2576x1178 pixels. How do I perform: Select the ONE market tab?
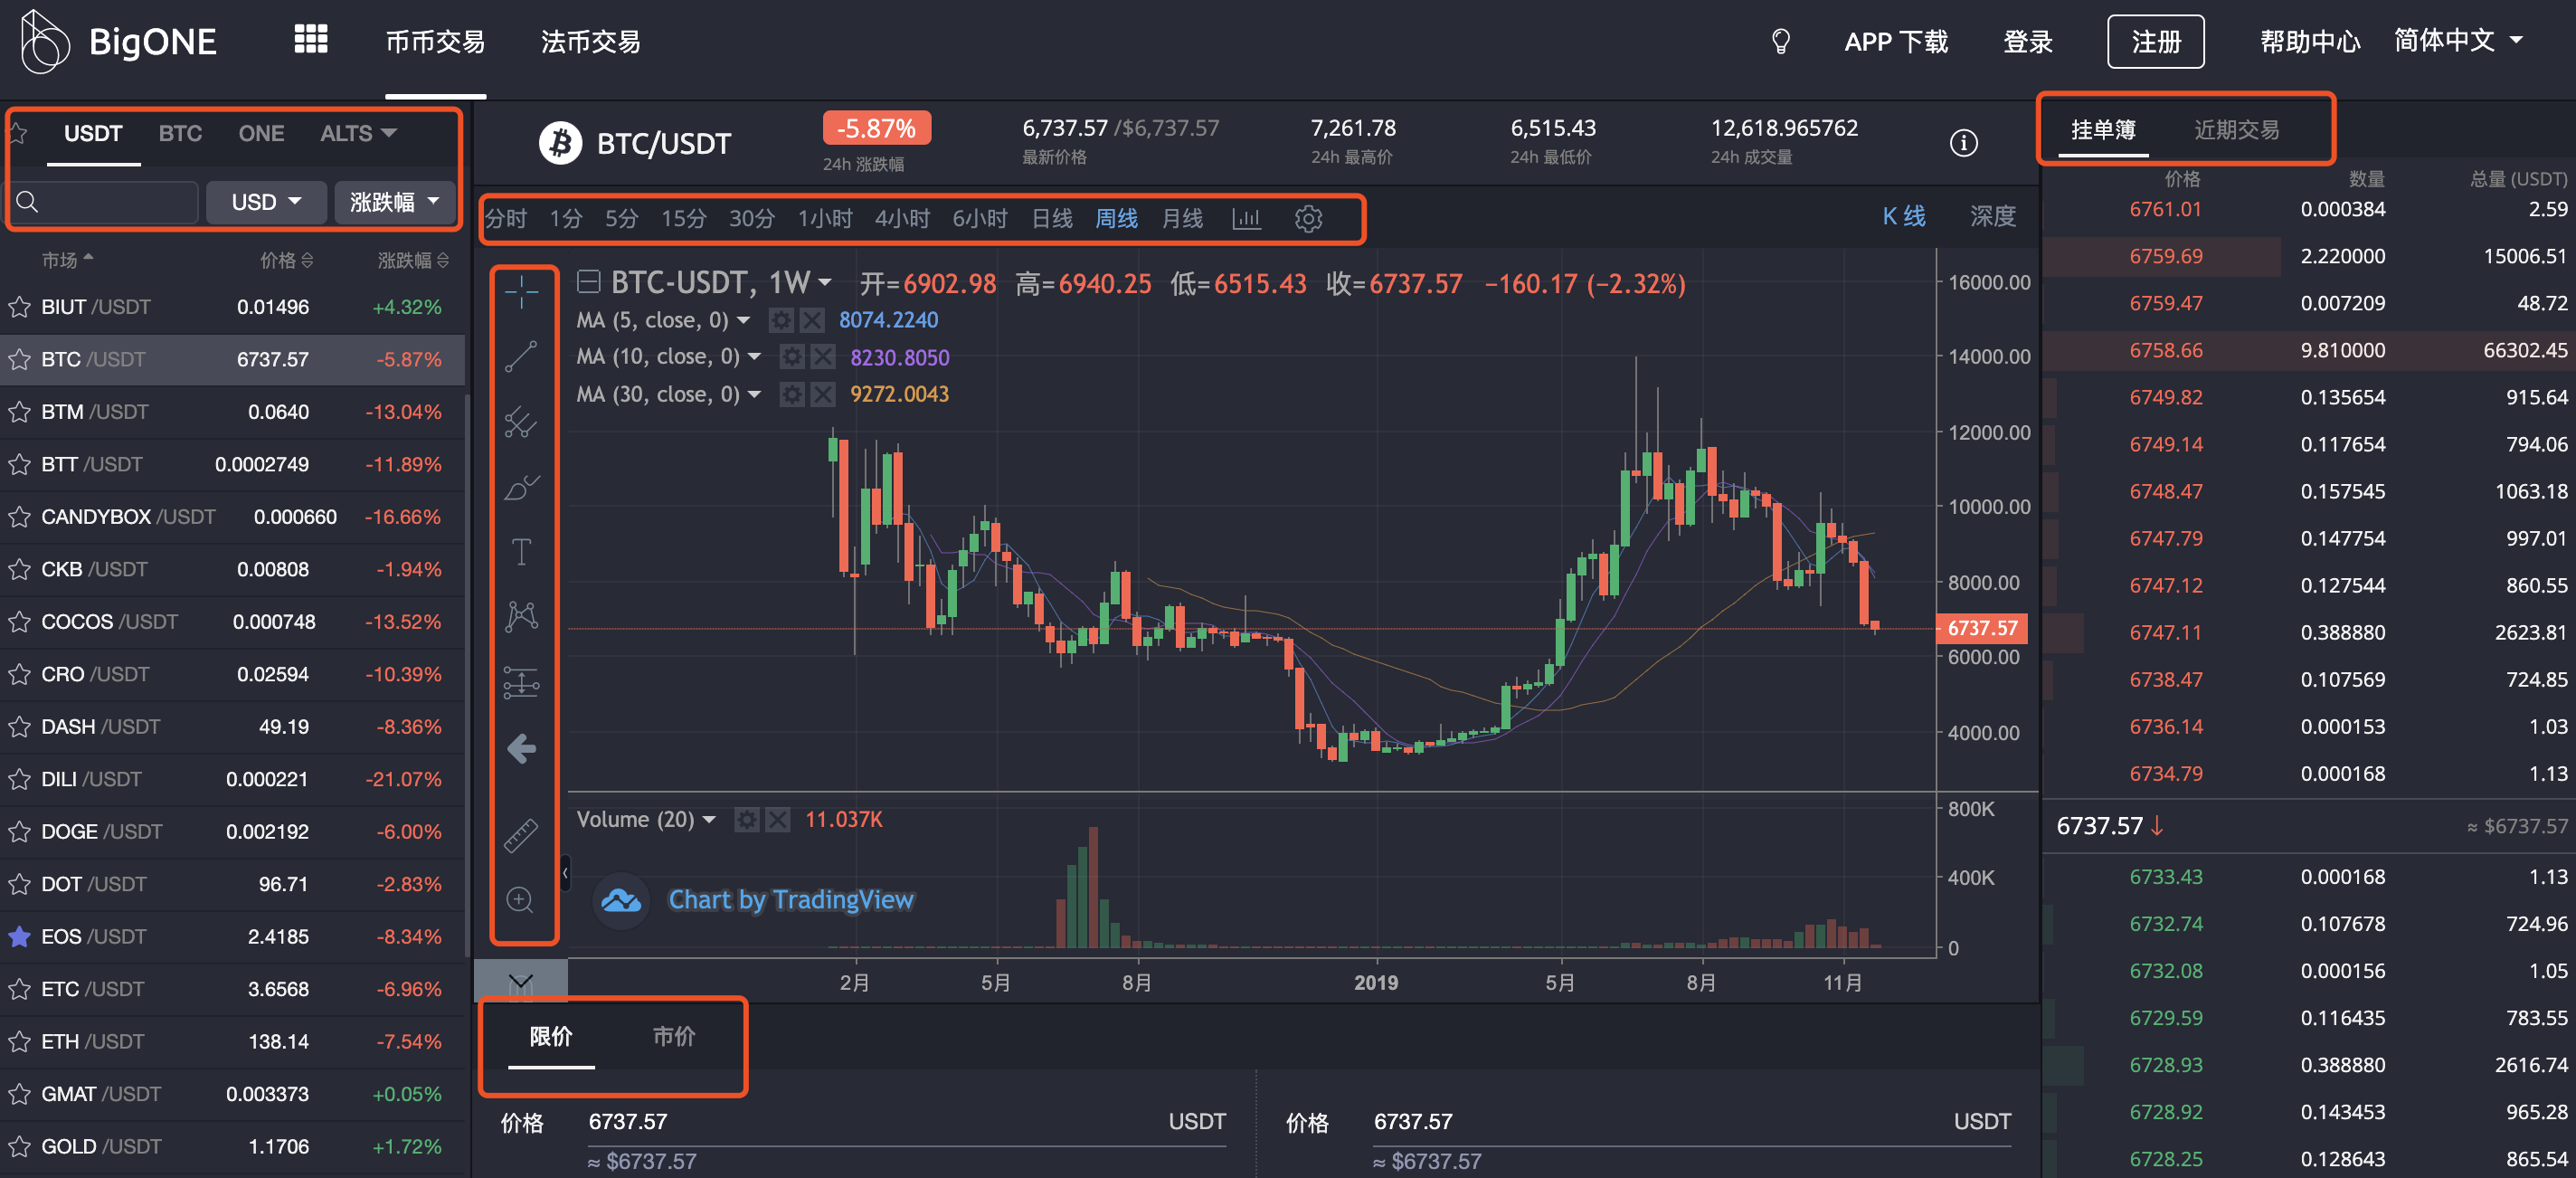coord(261,133)
